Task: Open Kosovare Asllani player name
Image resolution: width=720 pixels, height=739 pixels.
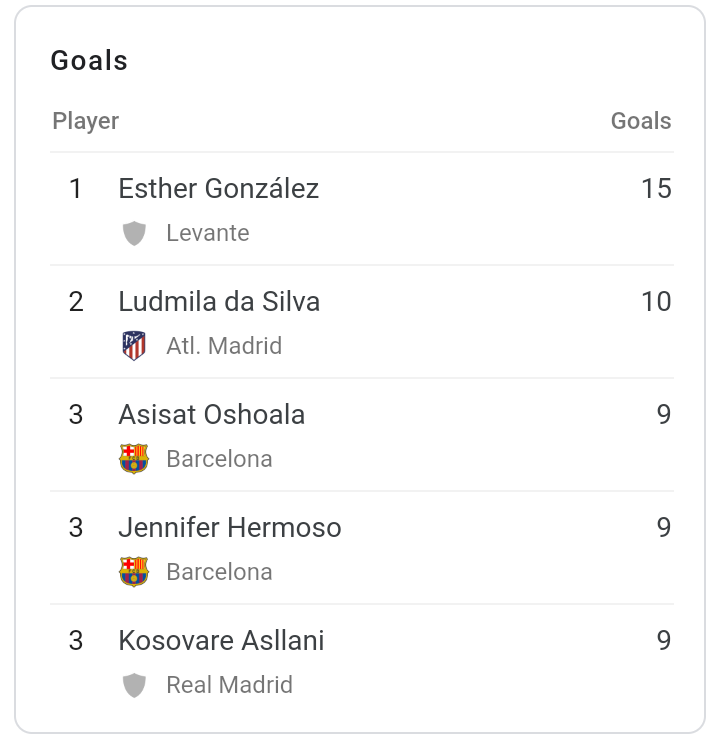Action: click(x=221, y=640)
